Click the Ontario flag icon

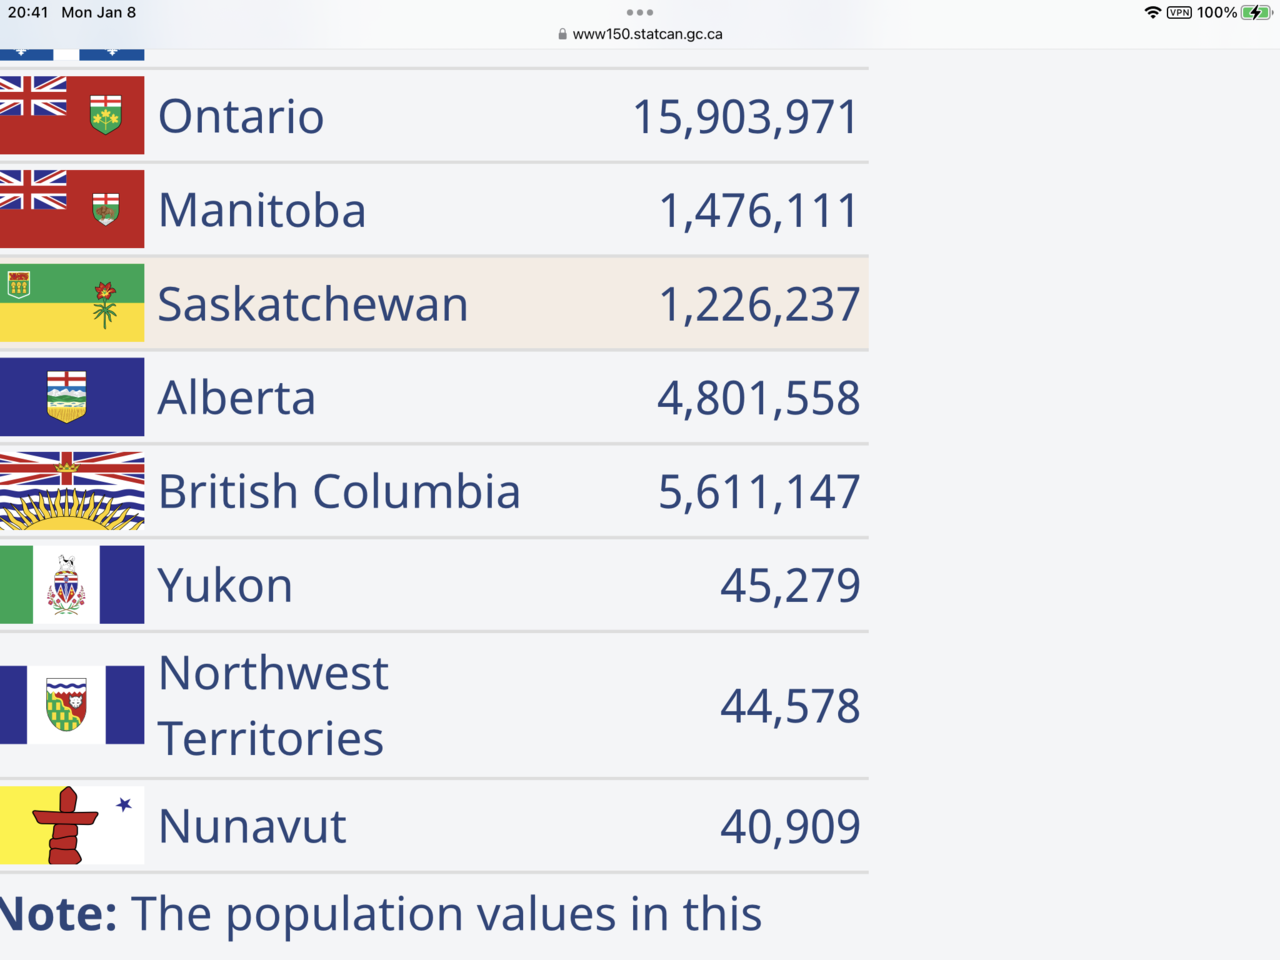(72, 115)
